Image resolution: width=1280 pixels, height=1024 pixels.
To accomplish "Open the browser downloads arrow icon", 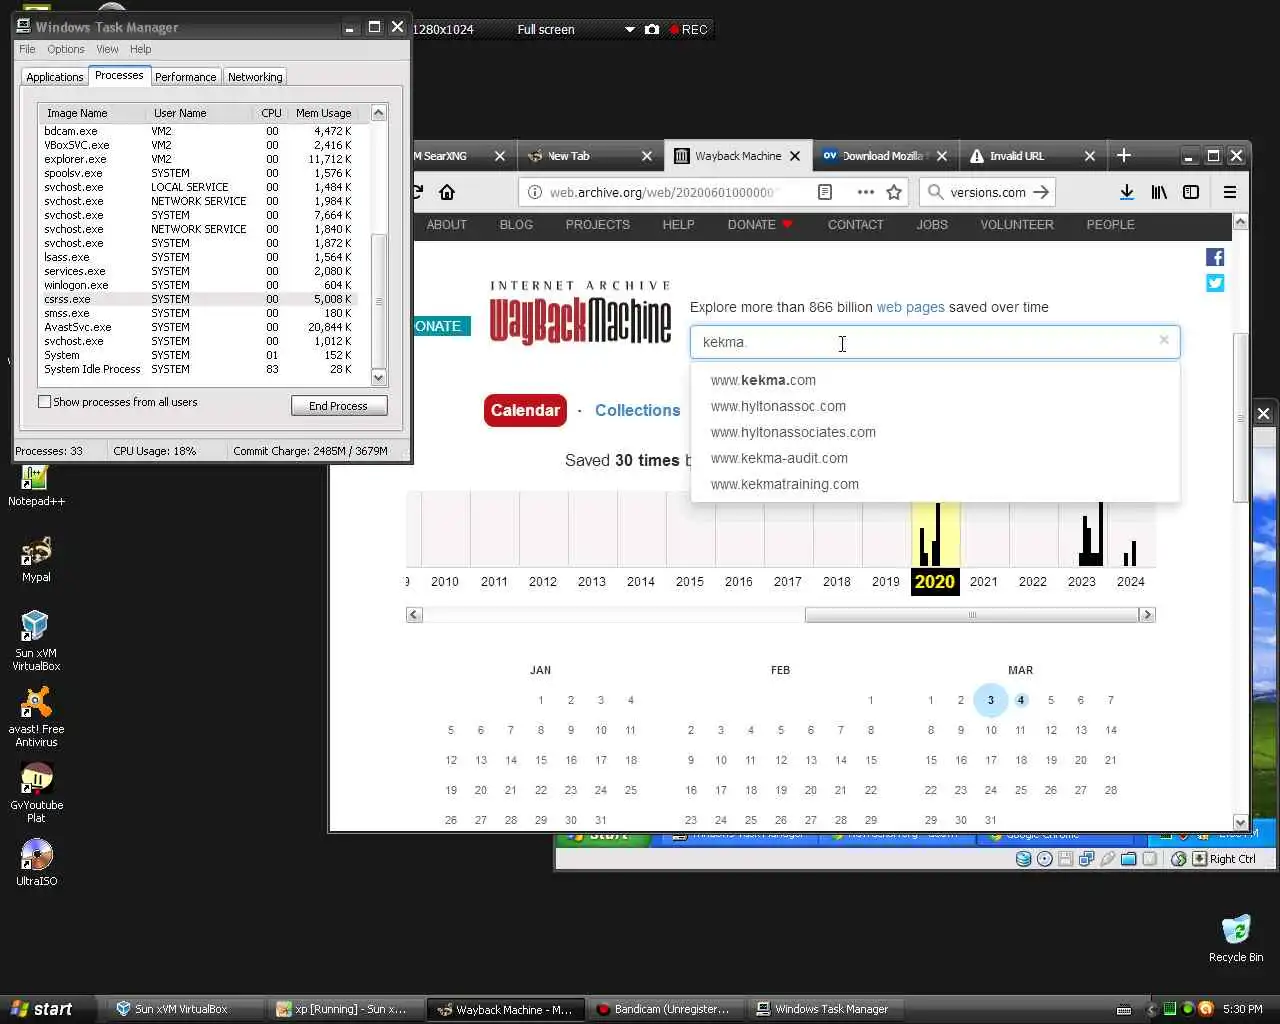I will click(x=1126, y=192).
